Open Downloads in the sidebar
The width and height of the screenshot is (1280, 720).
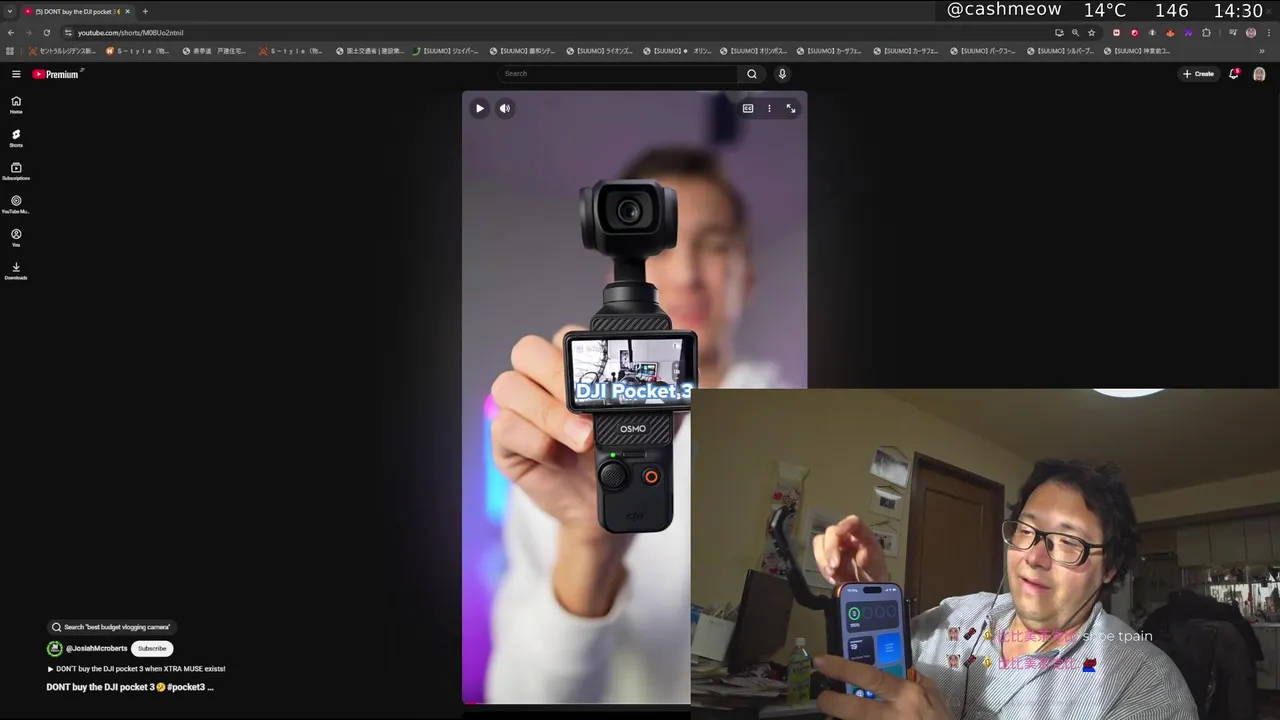(x=16, y=271)
